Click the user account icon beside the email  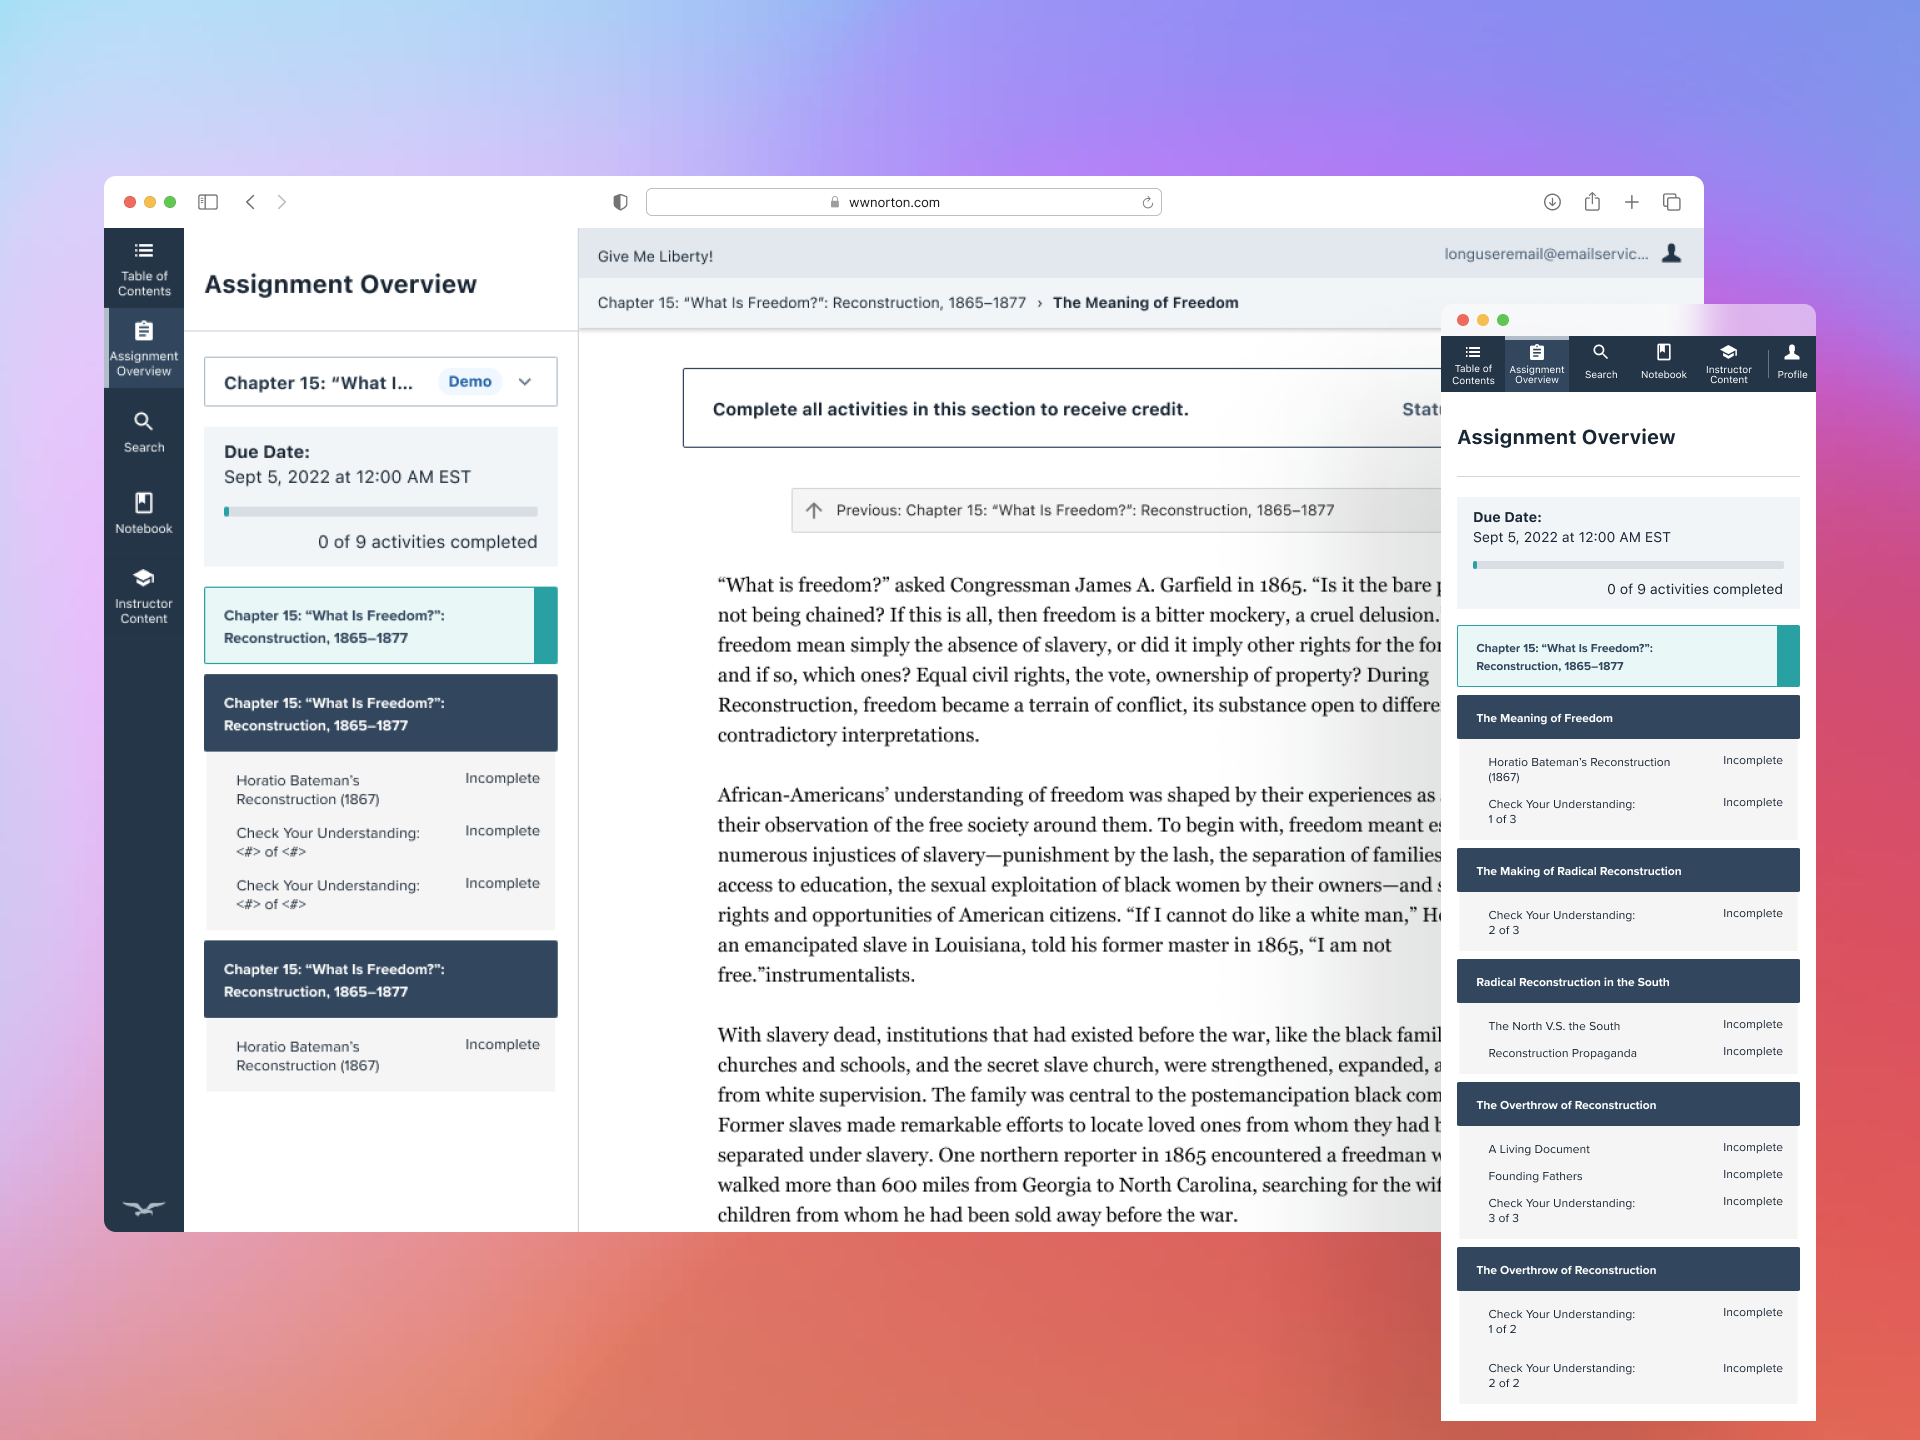point(1671,255)
